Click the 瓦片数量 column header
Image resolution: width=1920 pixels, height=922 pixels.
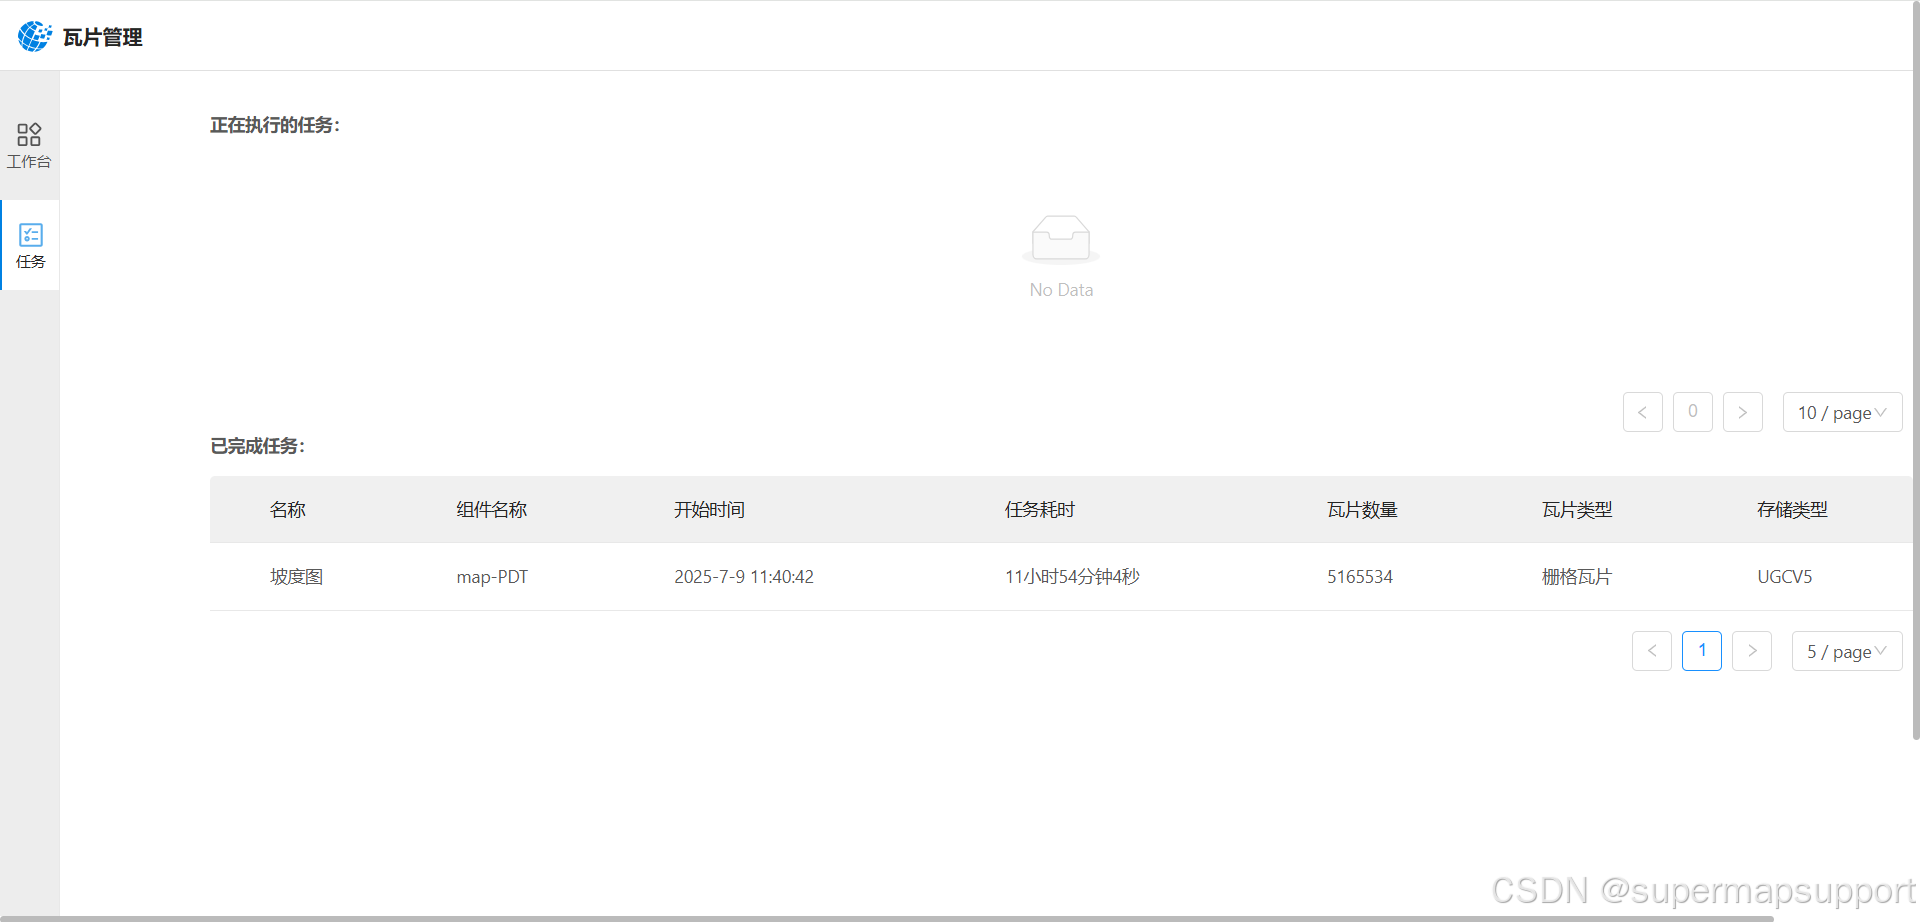tap(1362, 510)
